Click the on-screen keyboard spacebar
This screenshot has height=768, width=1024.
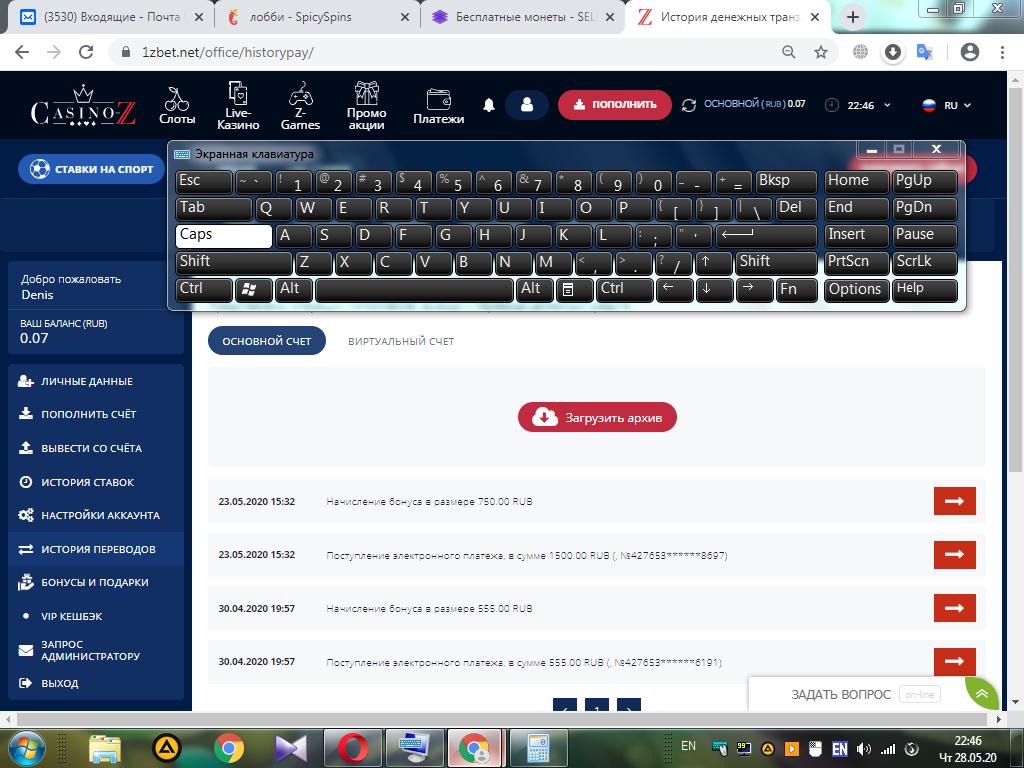[414, 290]
